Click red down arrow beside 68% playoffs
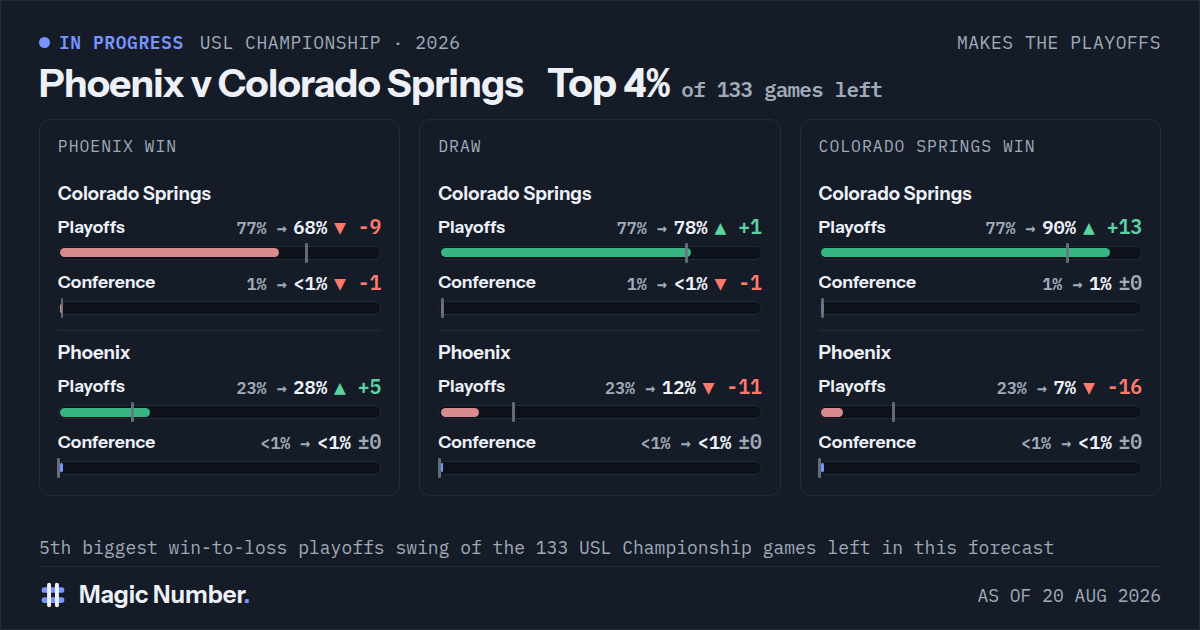 point(340,228)
